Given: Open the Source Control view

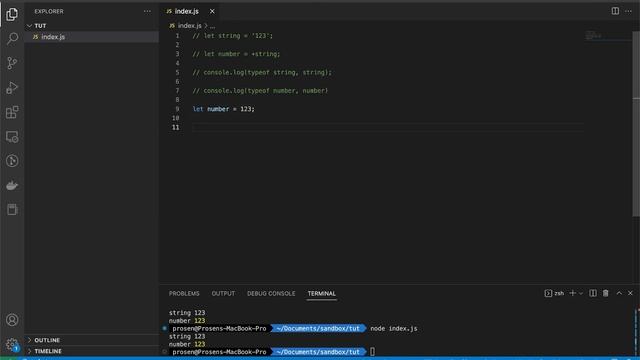Looking at the screenshot, I should tap(12, 63).
